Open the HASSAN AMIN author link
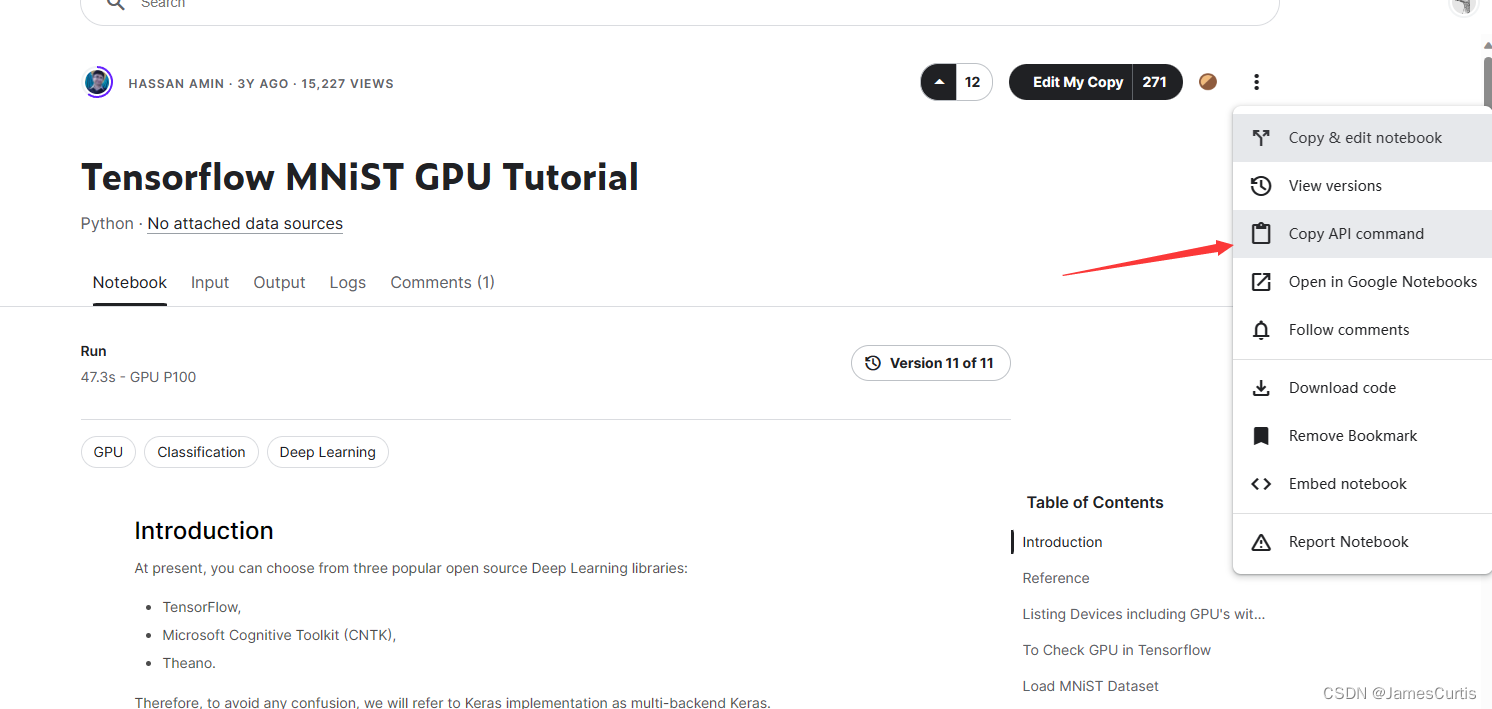The height and width of the screenshot is (709, 1492). [x=178, y=84]
